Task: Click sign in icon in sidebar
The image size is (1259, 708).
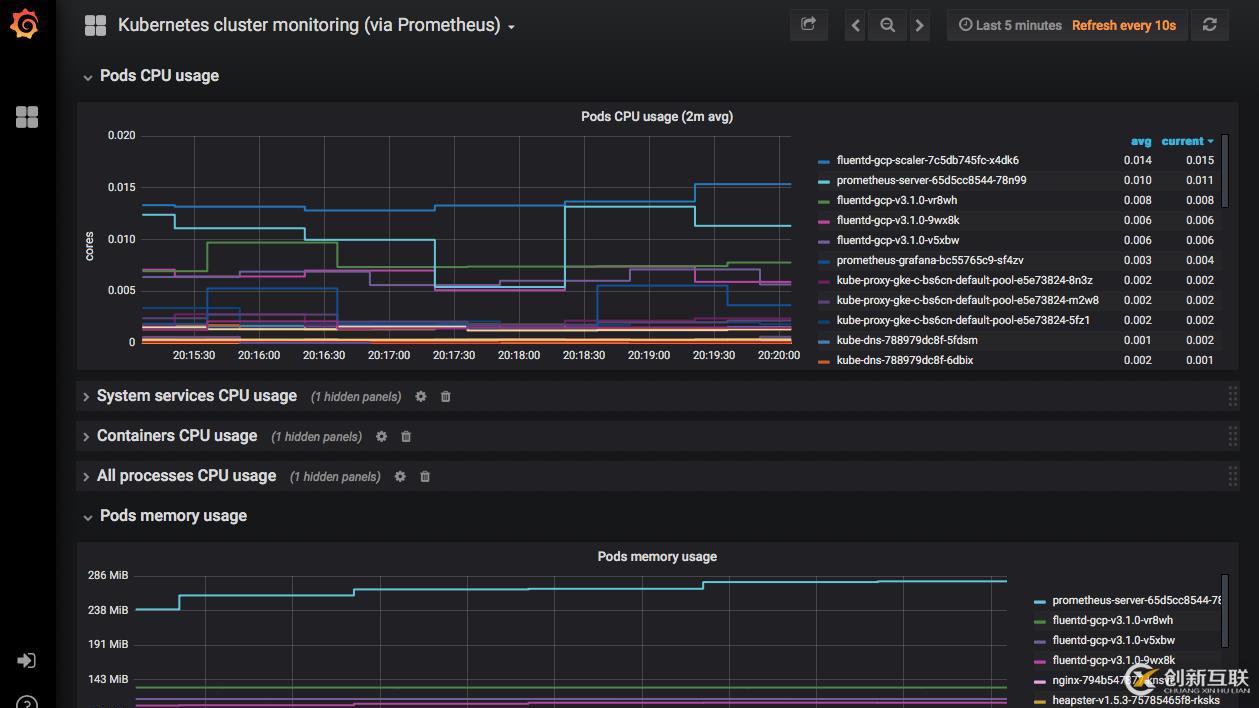Action: coord(27,660)
